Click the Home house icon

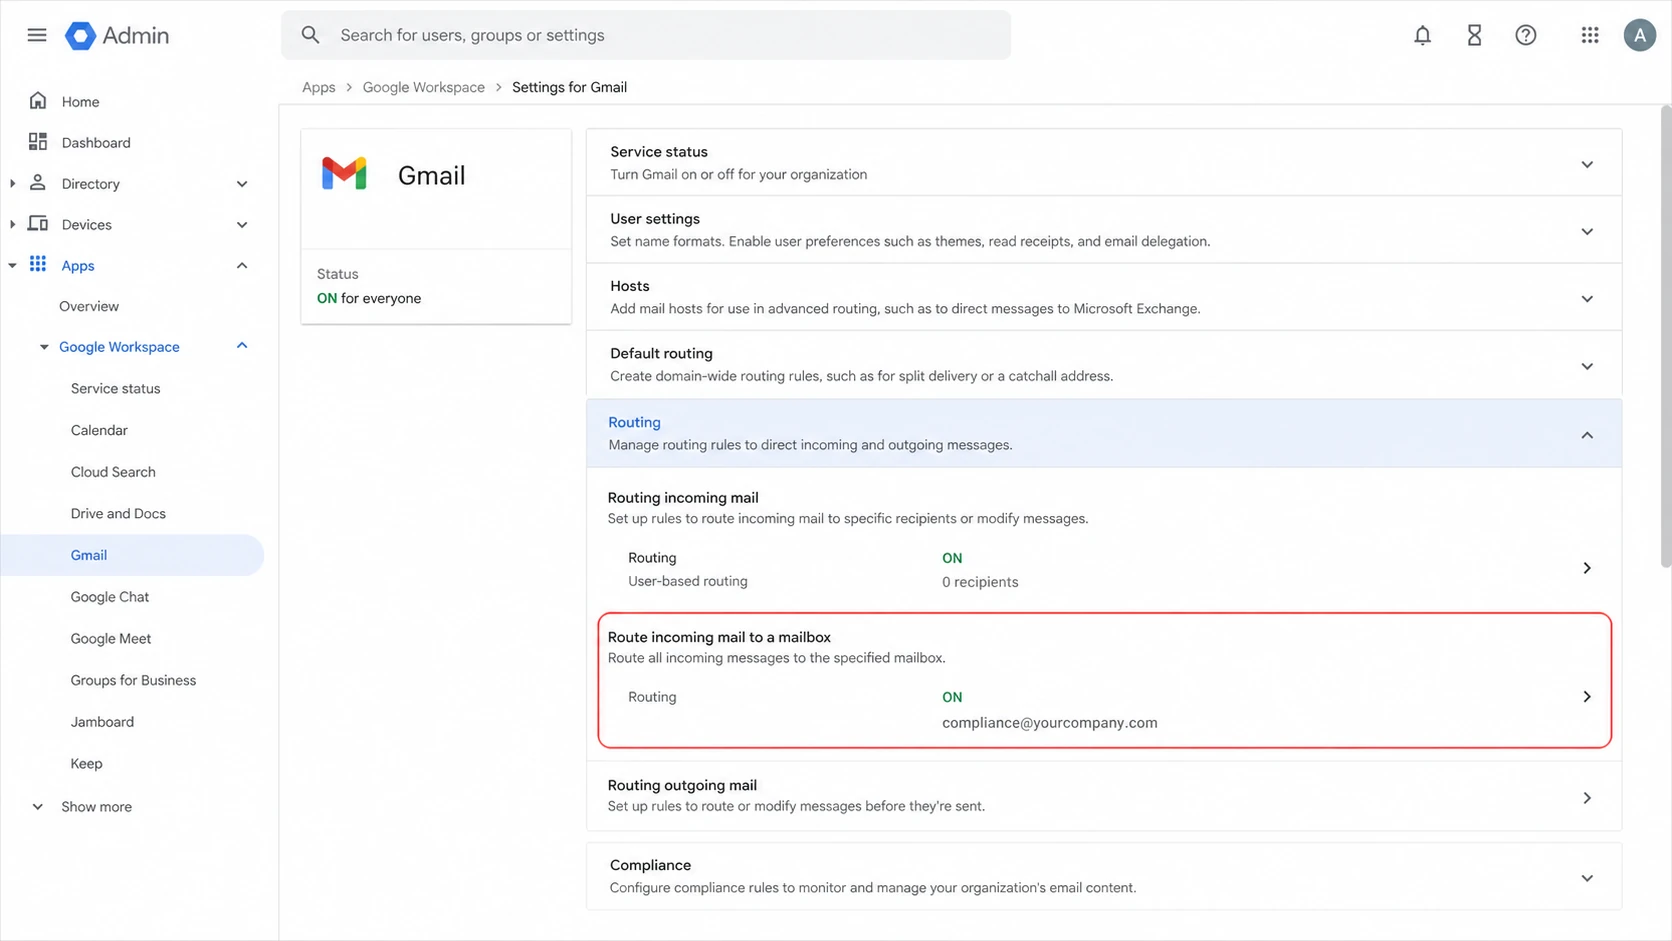tap(38, 101)
